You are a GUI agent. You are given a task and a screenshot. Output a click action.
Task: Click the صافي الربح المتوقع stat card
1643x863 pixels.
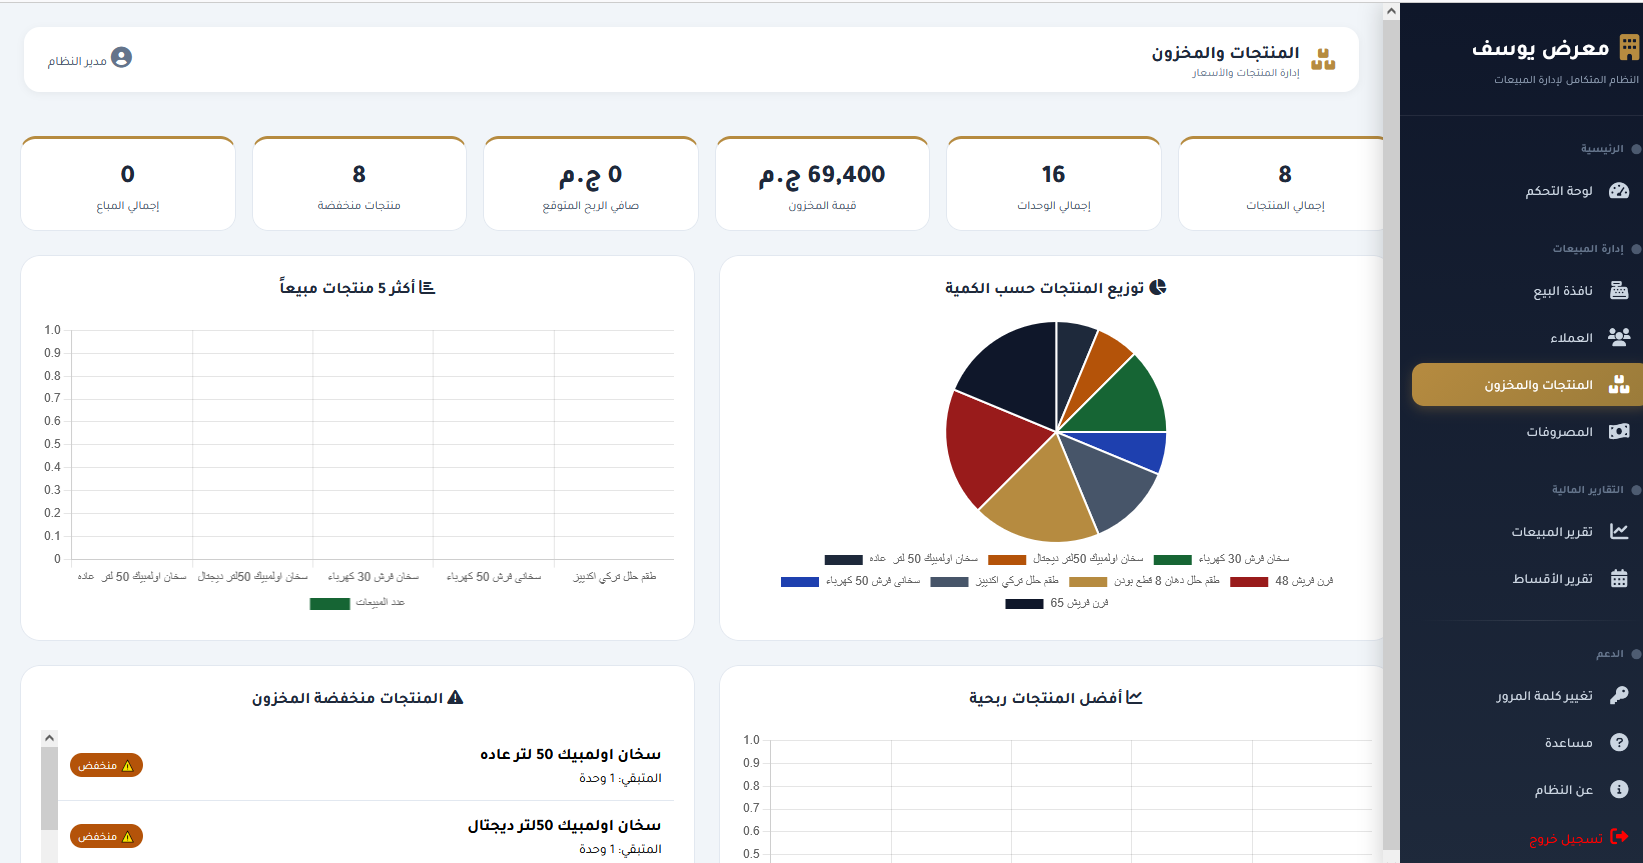click(x=590, y=184)
